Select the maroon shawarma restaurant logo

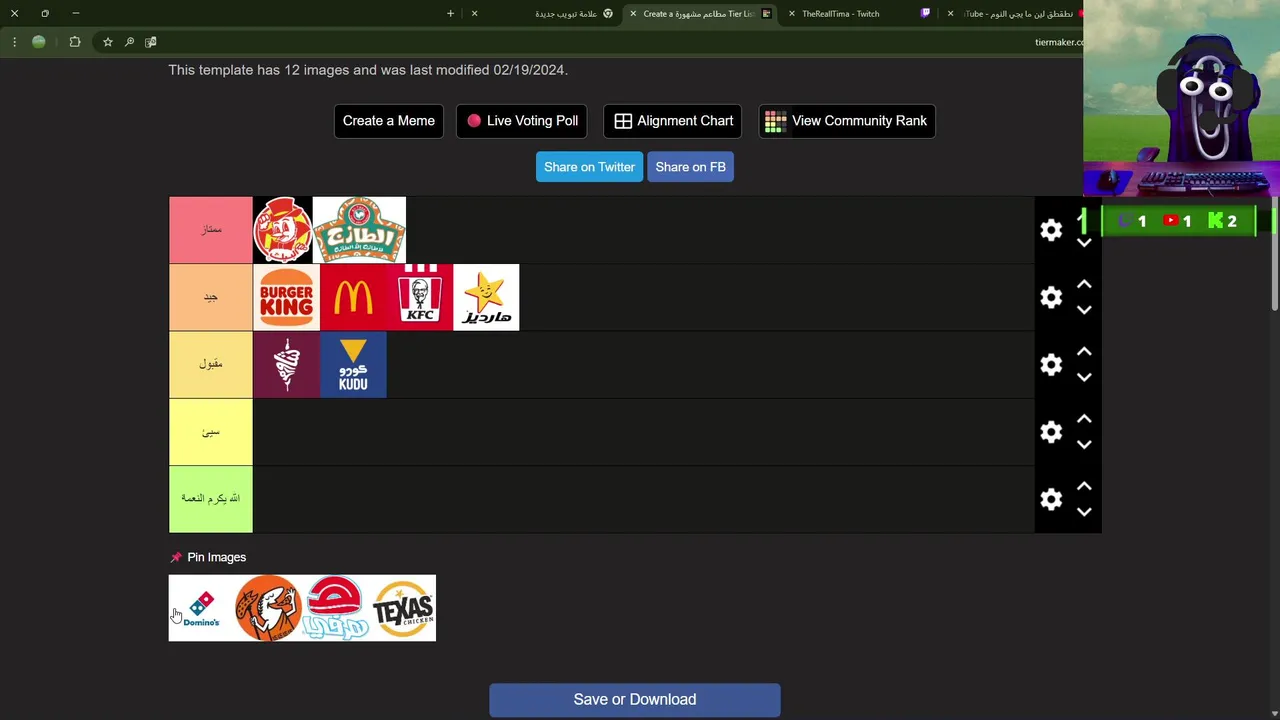[286, 364]
